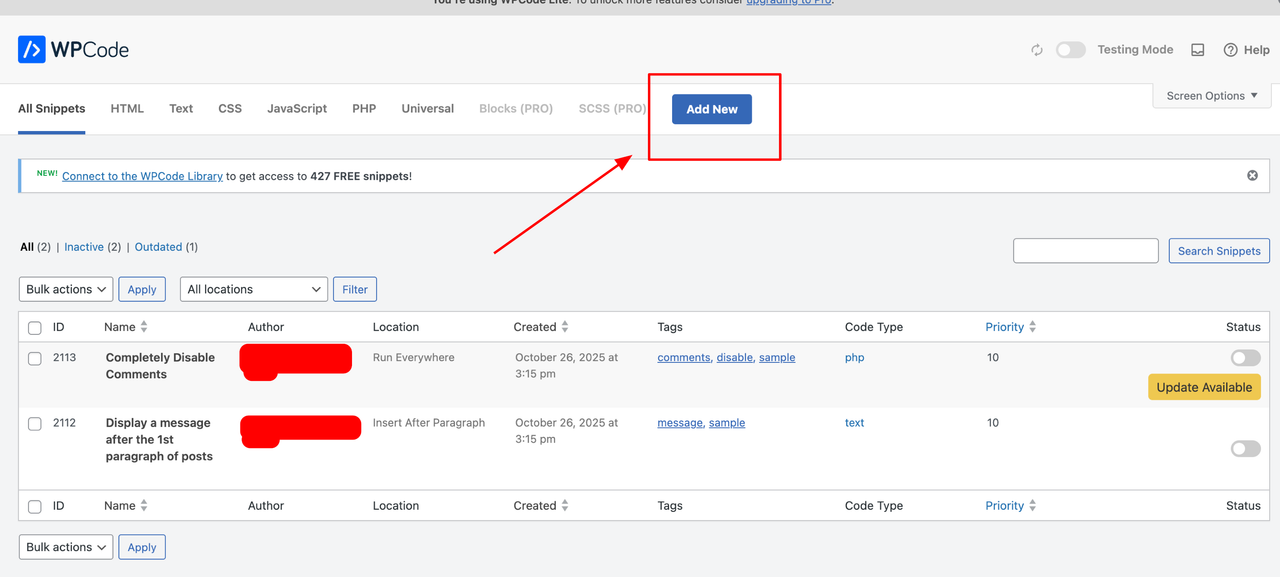Click the message tag link

click(x=680, y=423)
